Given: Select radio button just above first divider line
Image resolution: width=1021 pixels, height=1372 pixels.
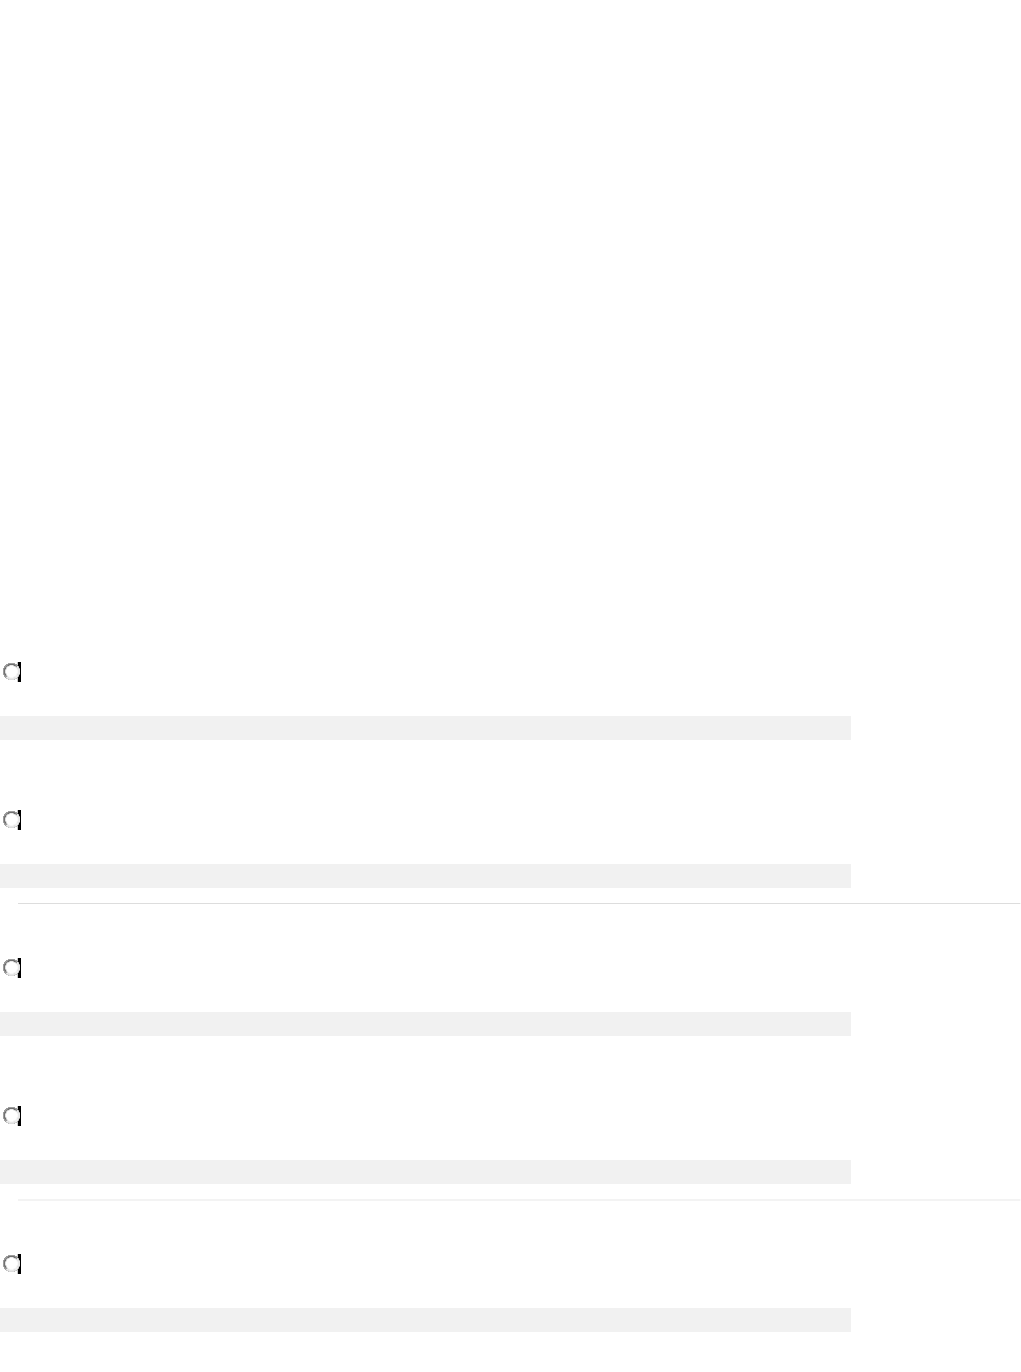Looking at the screenshot, I should click(12, 821).
